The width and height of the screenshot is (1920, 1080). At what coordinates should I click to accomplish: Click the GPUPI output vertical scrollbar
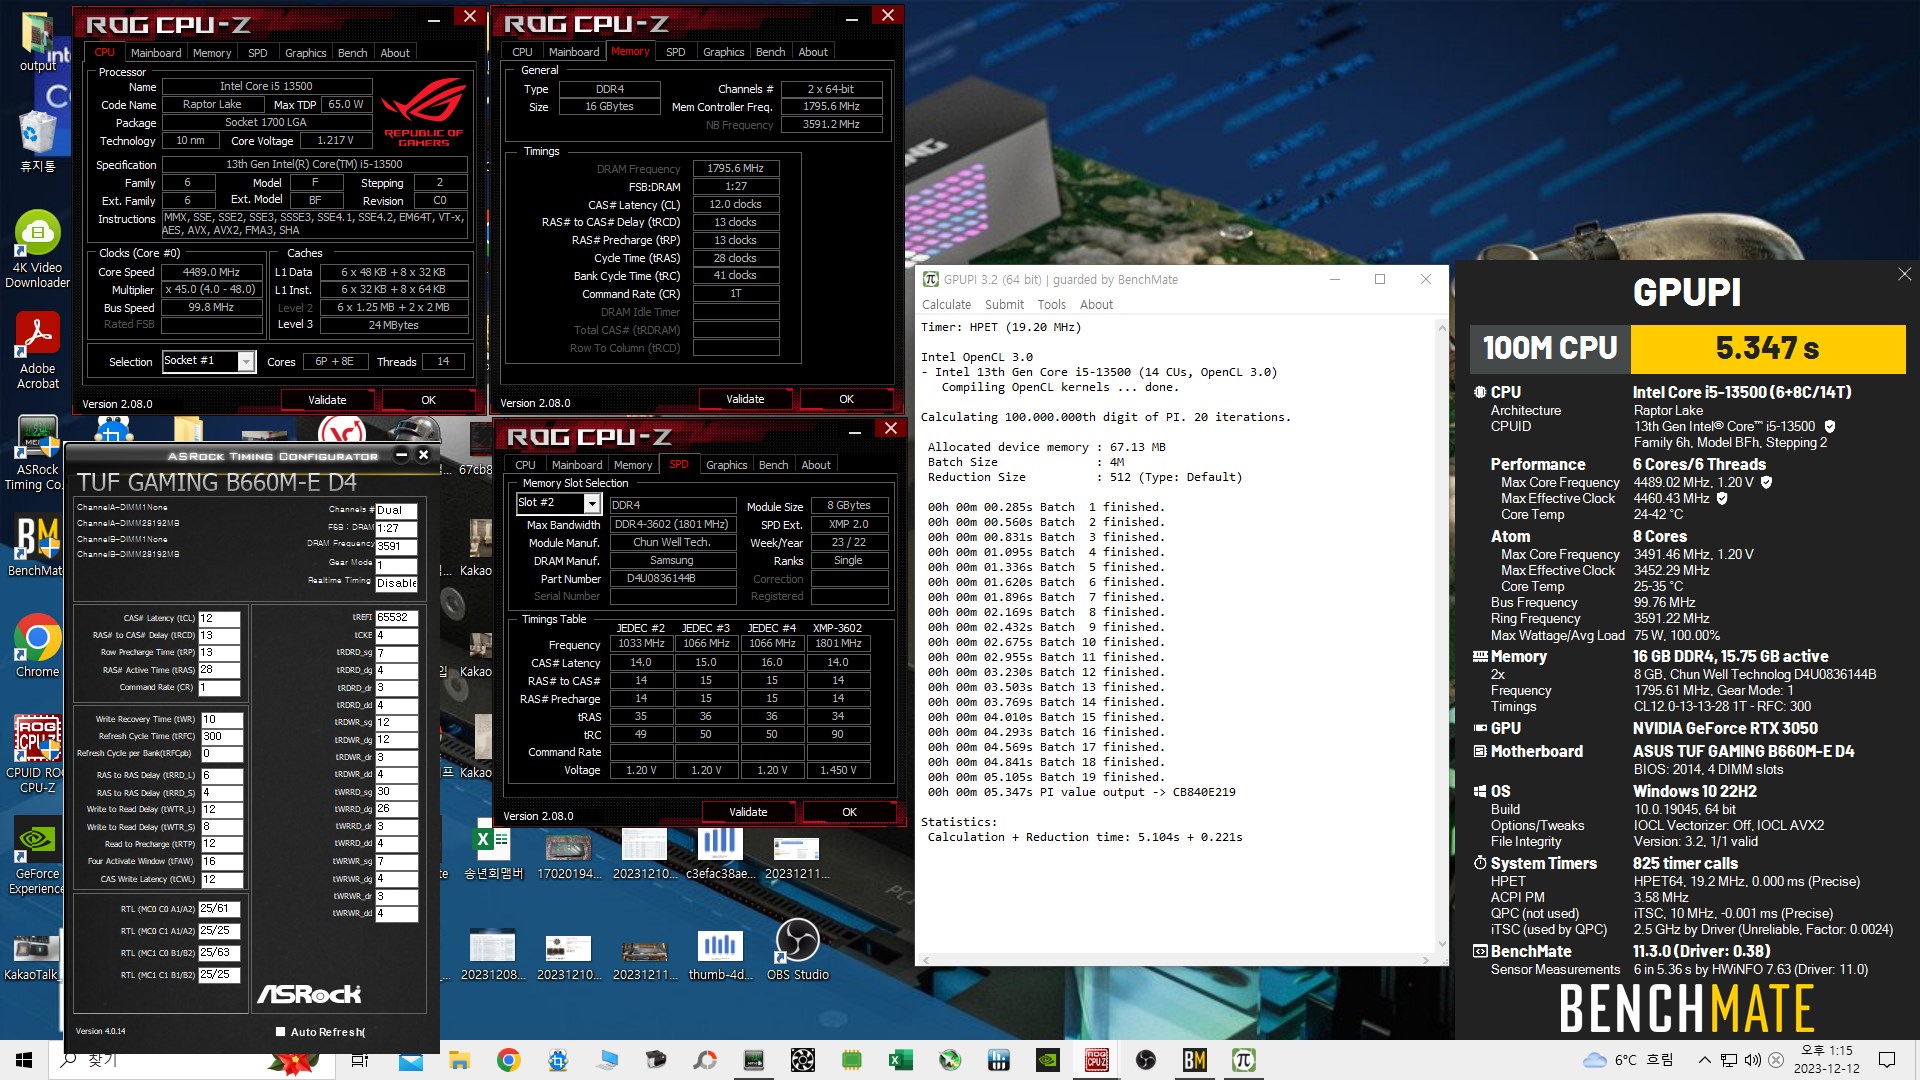click(x=1441, y=634)
